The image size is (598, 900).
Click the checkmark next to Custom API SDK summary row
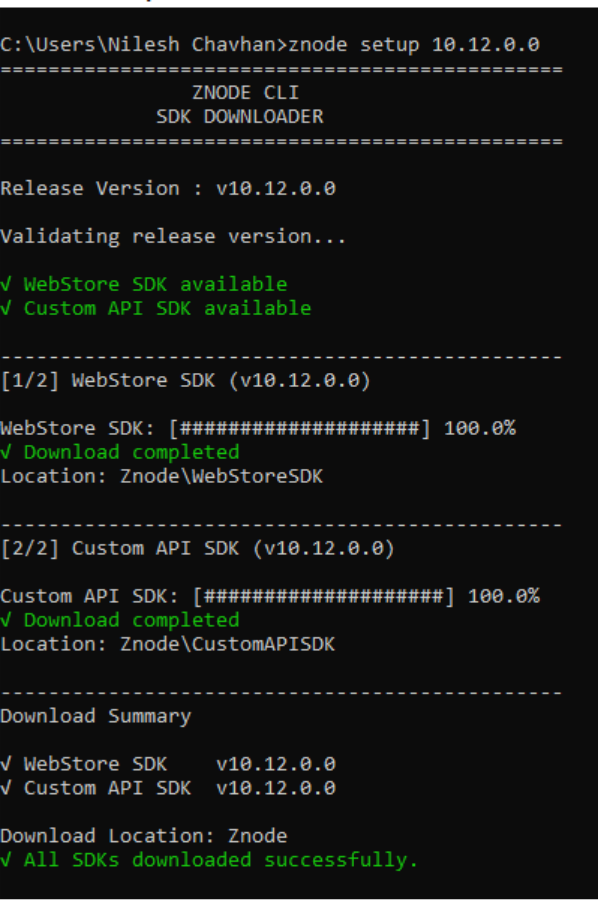pos(6,789)
